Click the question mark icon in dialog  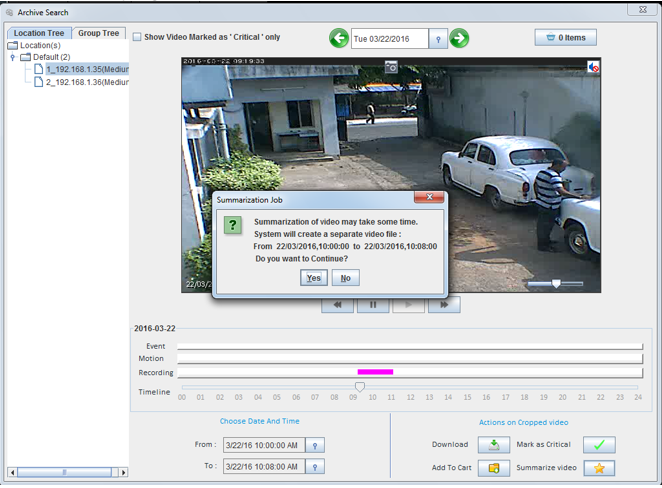(233, 225)
